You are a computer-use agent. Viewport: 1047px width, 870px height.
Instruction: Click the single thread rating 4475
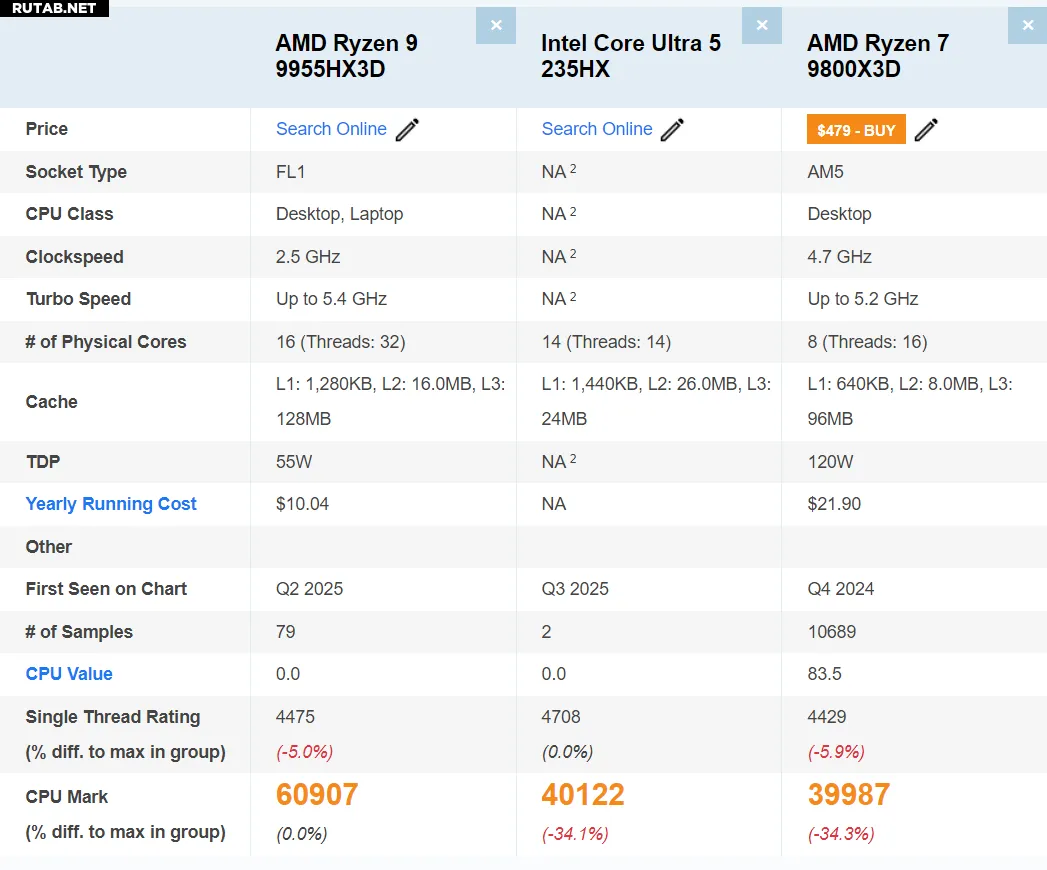[x=295, y=717]
